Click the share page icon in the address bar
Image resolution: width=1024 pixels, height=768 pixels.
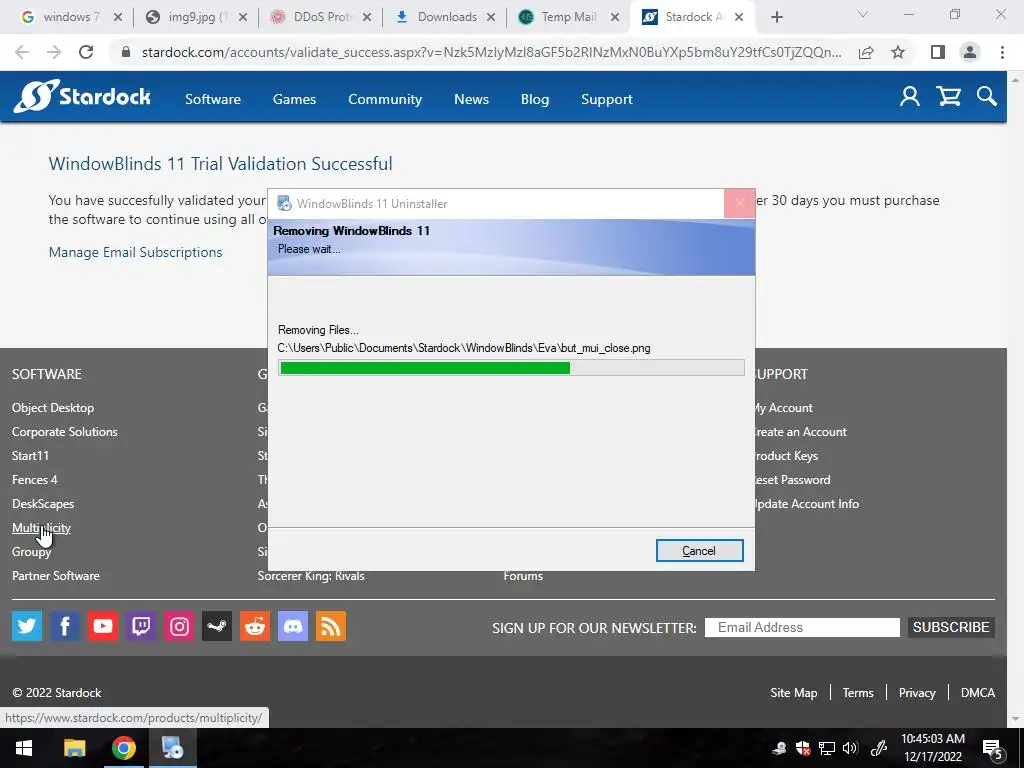(866, 52)
